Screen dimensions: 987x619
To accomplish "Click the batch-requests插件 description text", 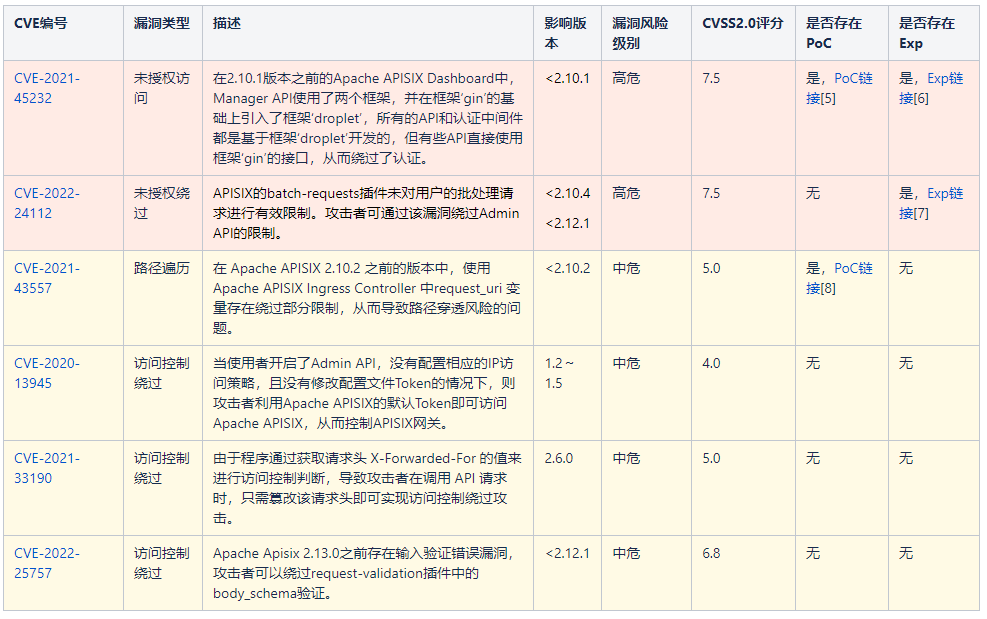I will 366,213.
